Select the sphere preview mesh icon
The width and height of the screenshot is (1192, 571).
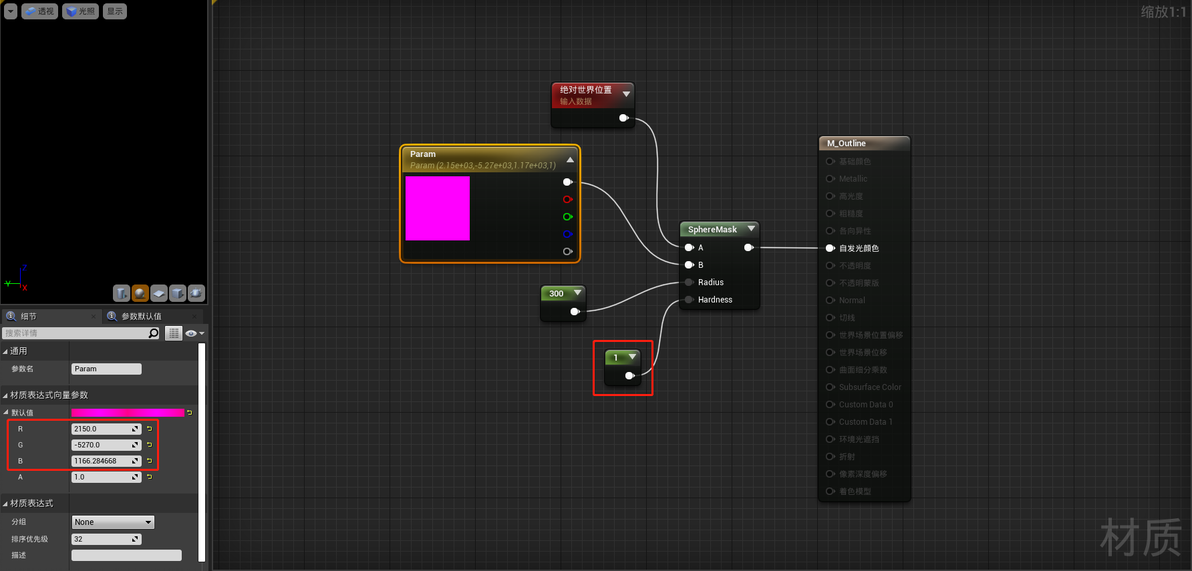point(141,293)
